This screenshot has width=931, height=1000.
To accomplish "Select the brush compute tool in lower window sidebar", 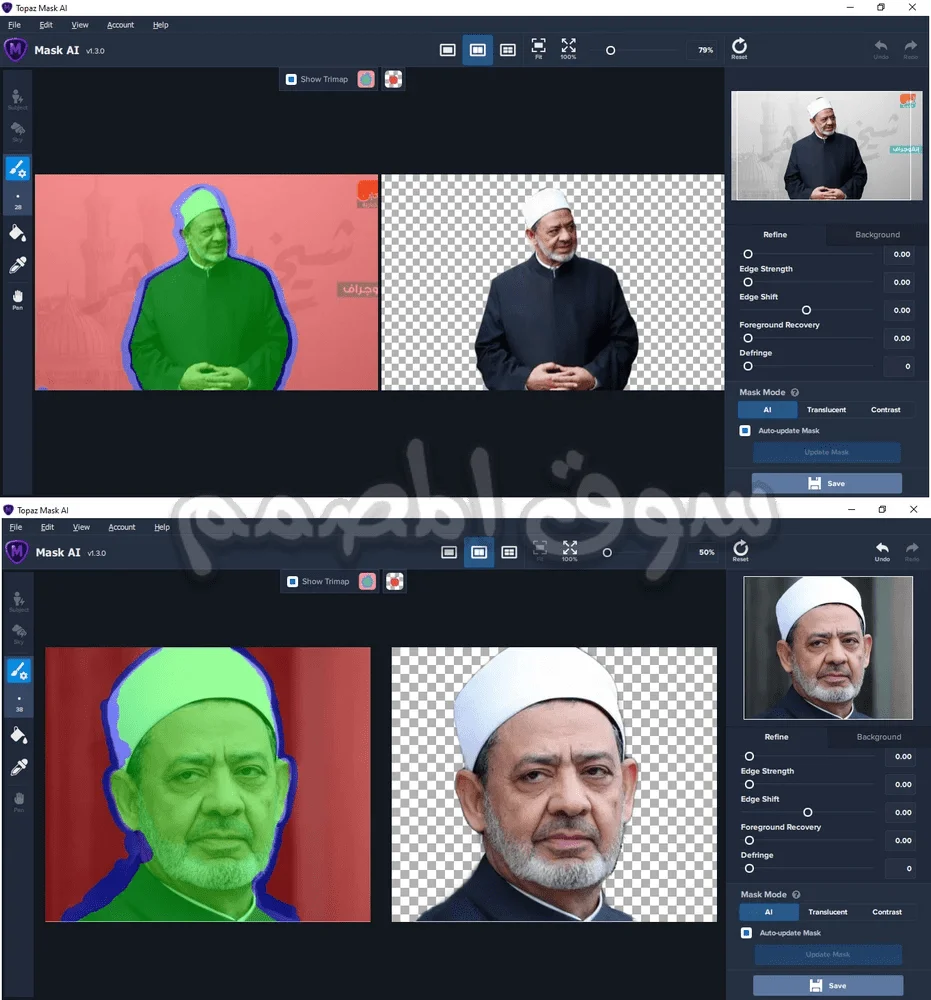I will point(17,671).
